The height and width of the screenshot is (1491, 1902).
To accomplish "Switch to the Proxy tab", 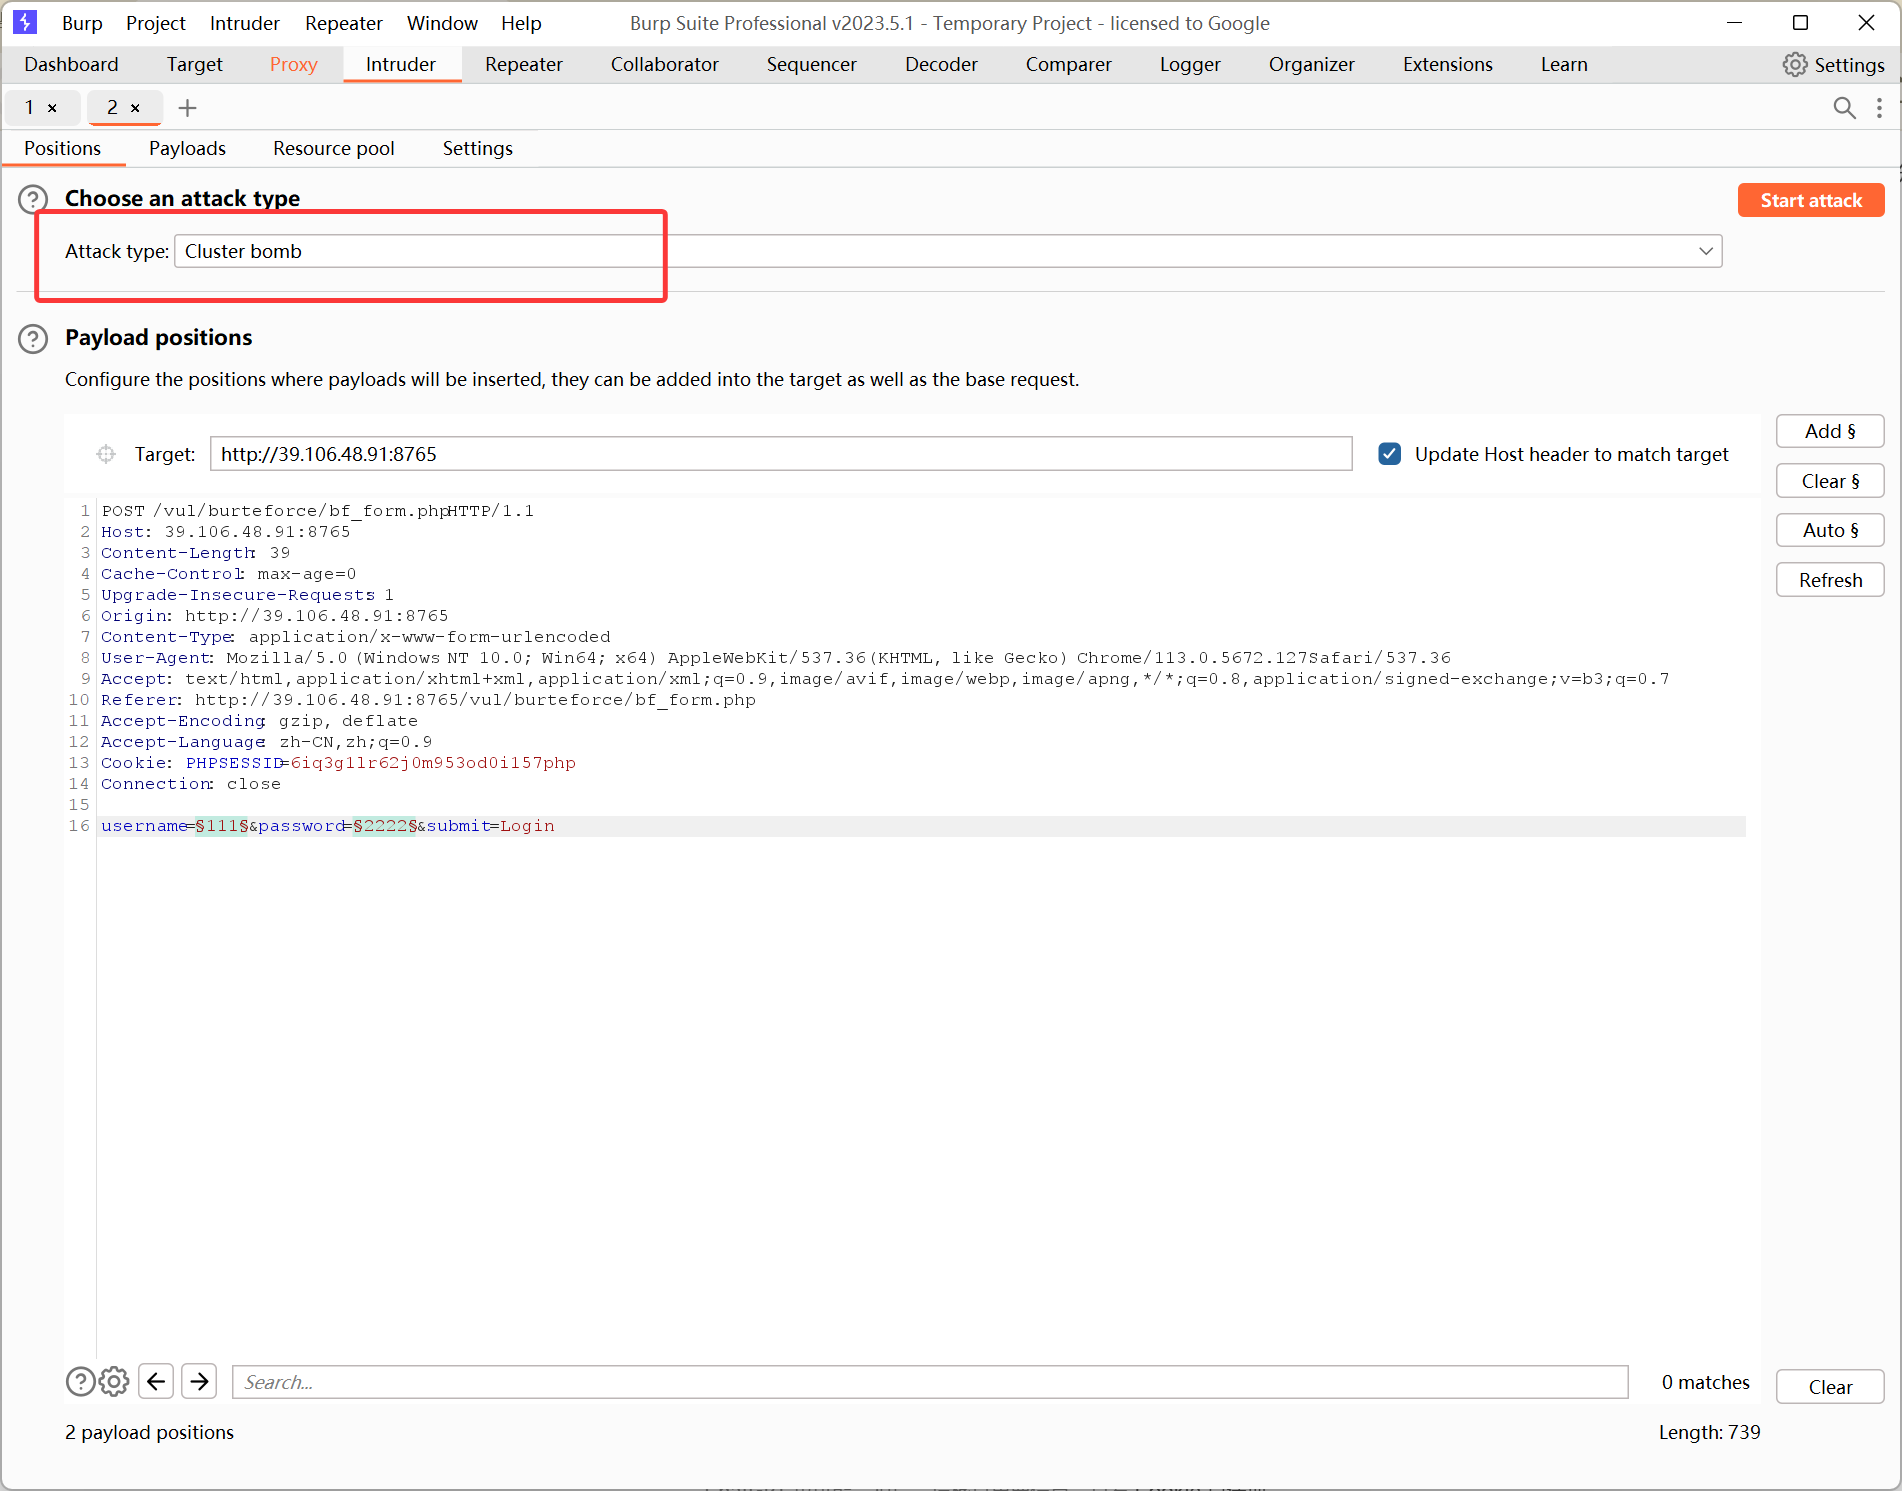I will (x=294, y=64).
